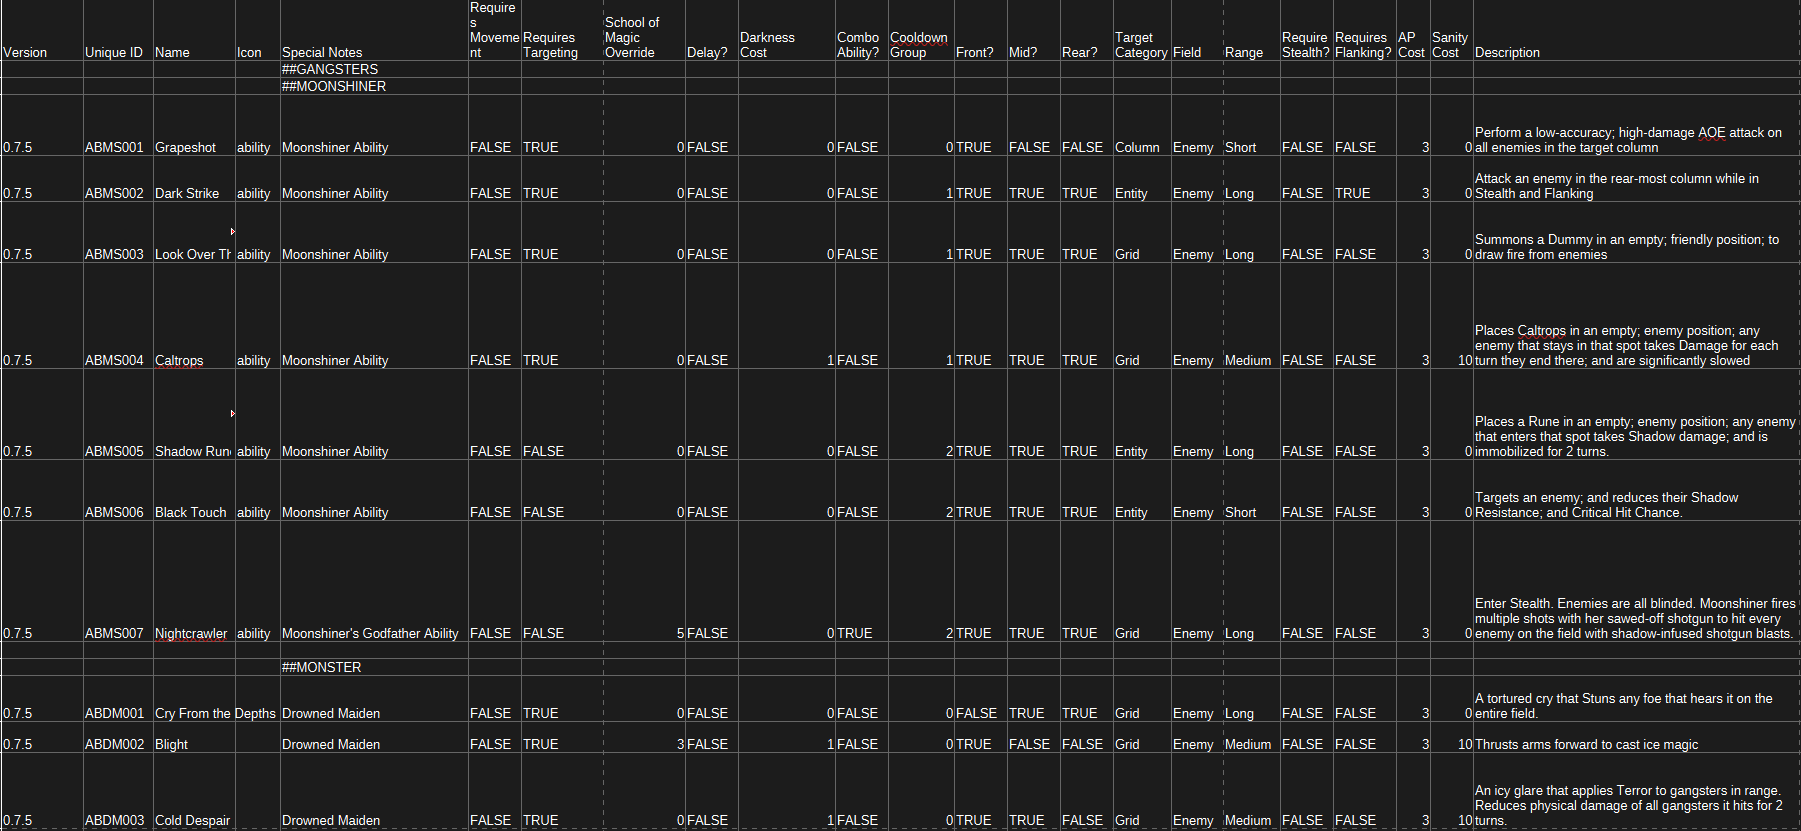Select the Sanity Cost column header

1450,45
